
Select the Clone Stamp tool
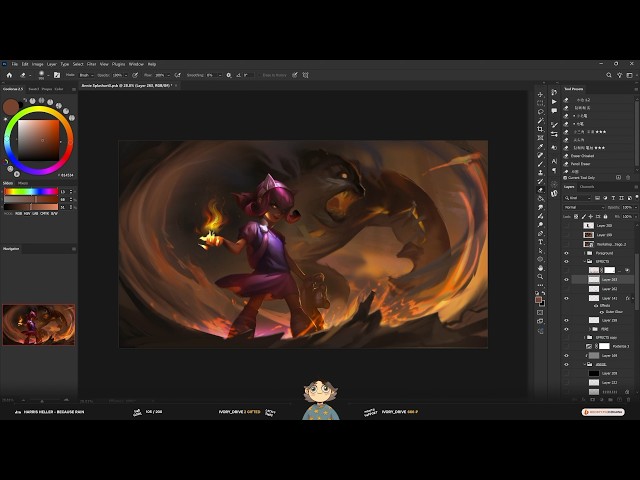[x=540, y=173]
